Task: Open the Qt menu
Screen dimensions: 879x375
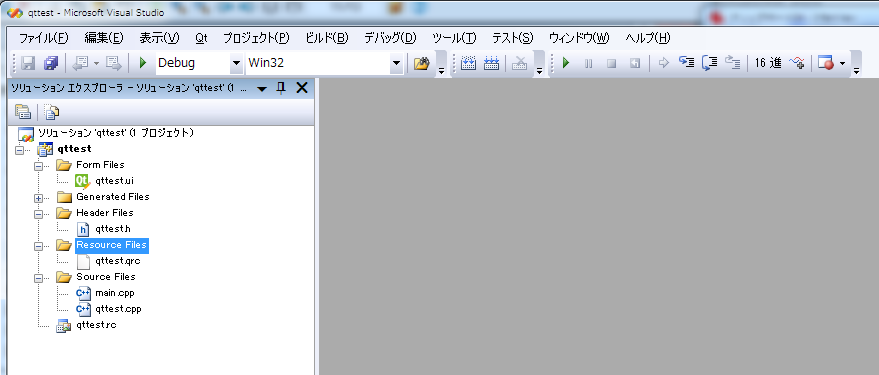Action: pos(202,38)
